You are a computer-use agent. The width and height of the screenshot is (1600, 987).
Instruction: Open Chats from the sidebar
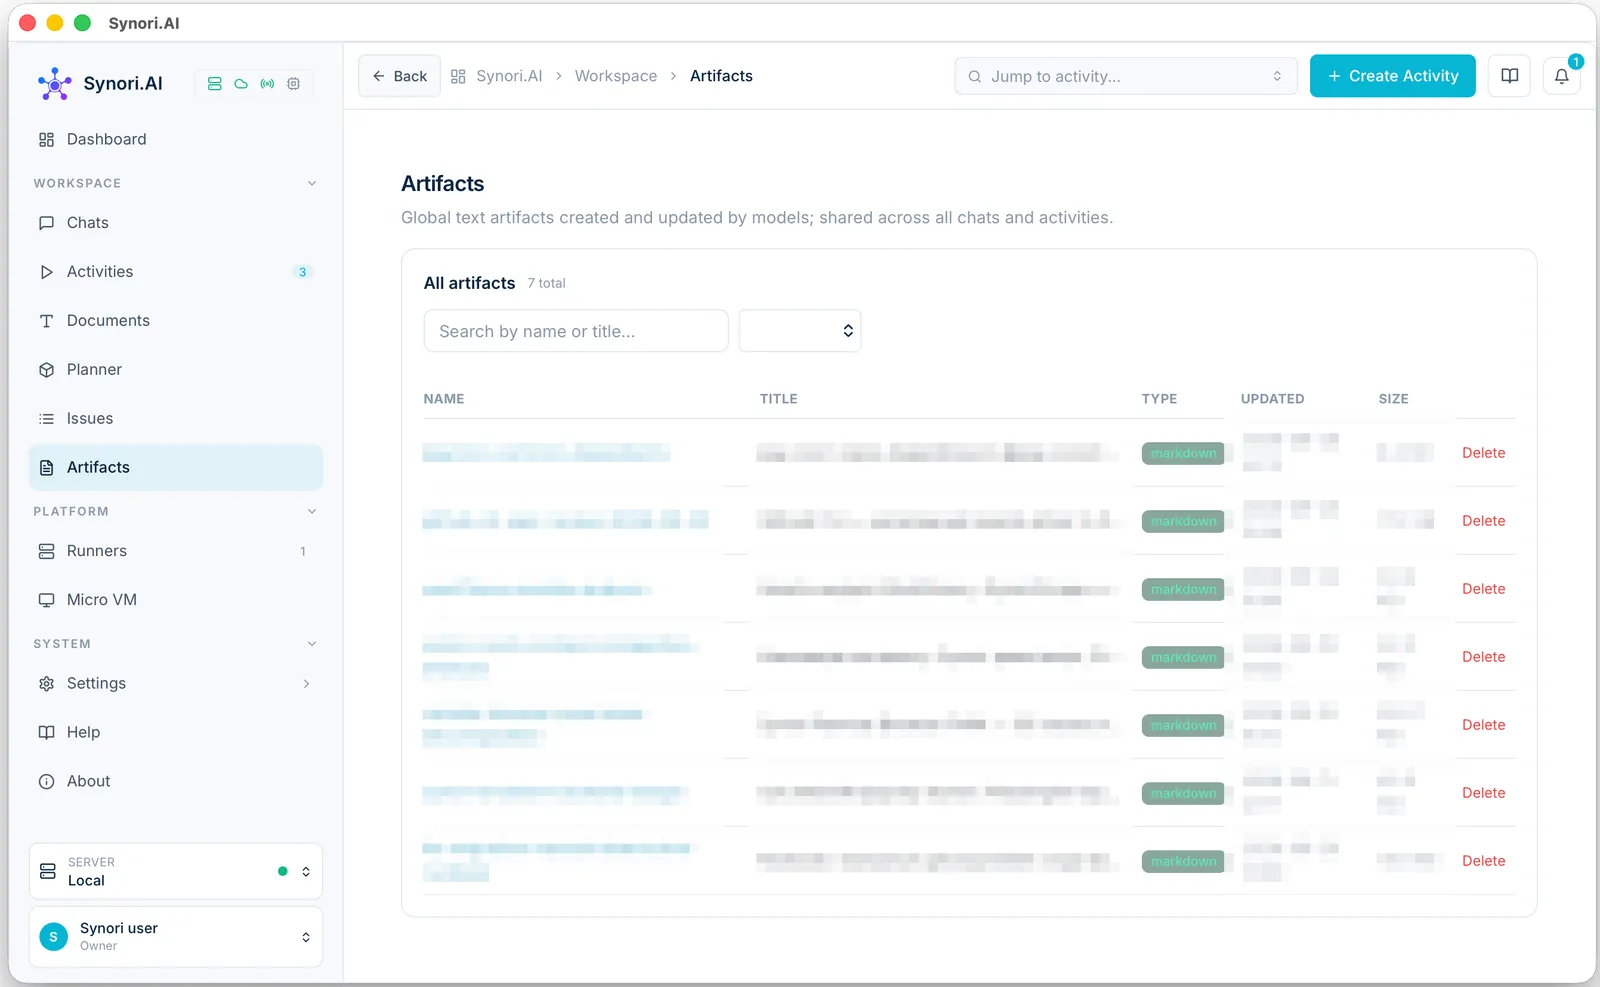click(x=176, y=223)
